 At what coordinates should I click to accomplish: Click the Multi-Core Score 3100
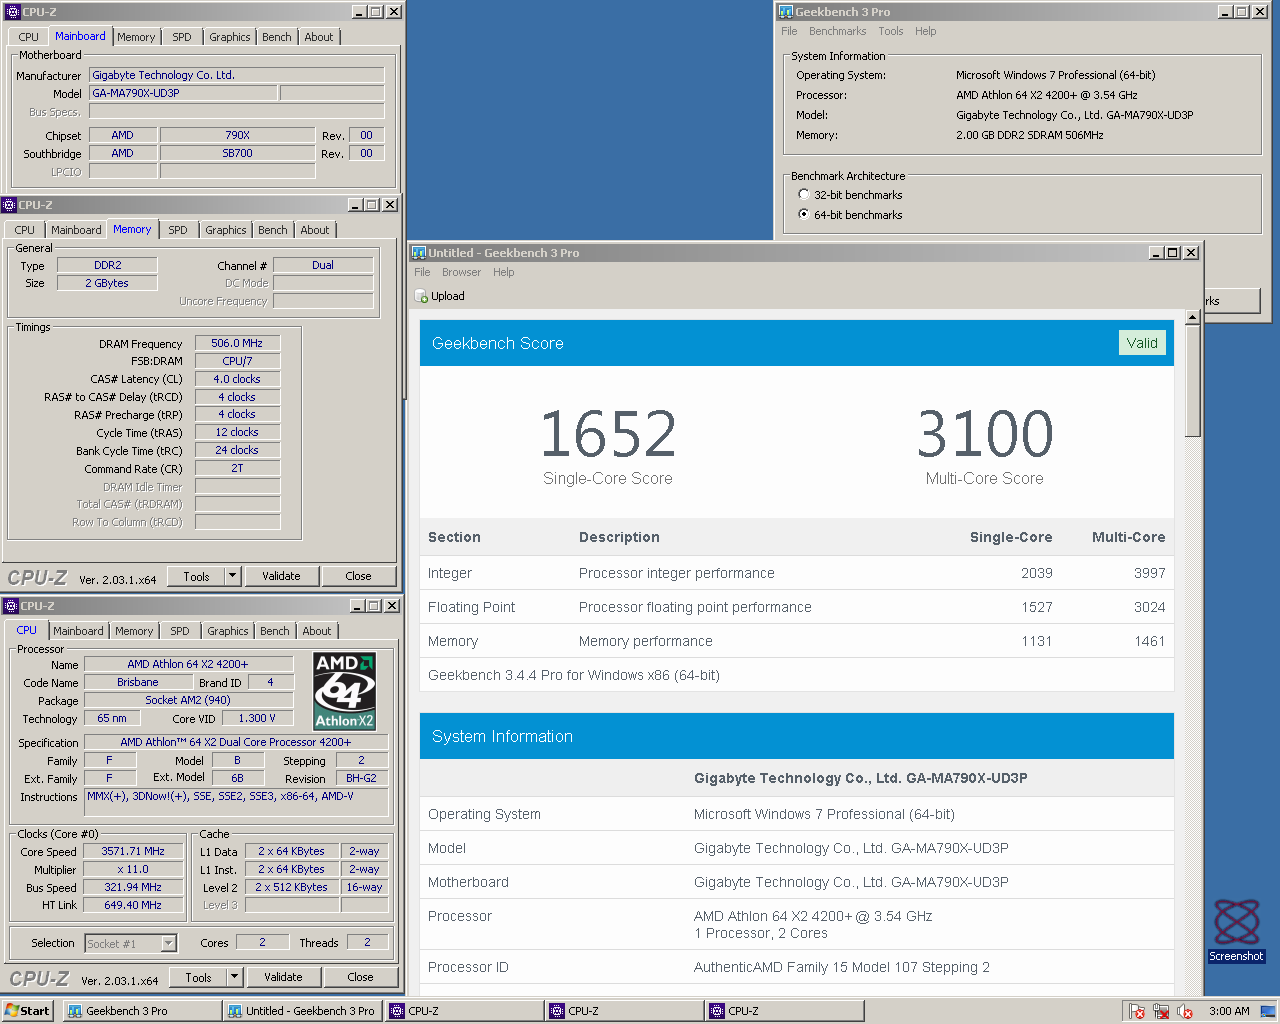(x=985, y=434)
